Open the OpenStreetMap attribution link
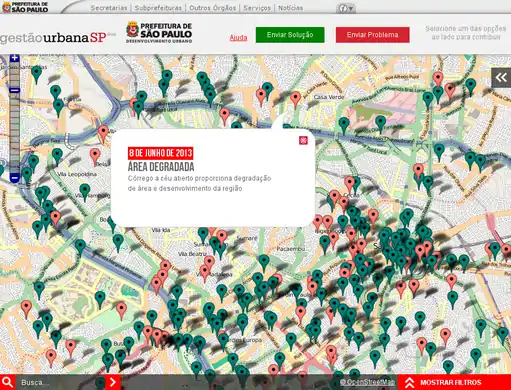 367,382
